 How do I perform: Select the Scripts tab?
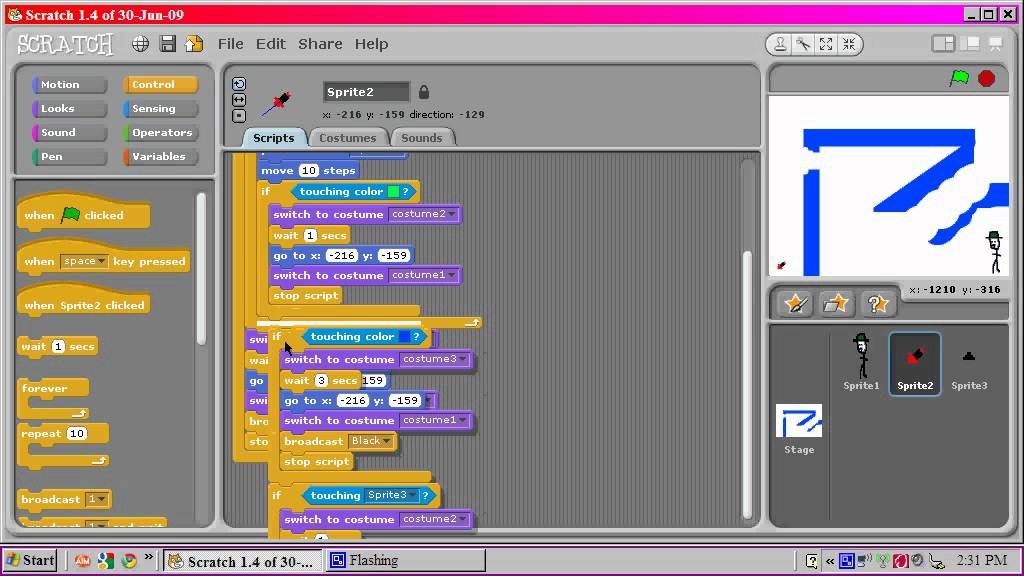click(x=274, y=138)
